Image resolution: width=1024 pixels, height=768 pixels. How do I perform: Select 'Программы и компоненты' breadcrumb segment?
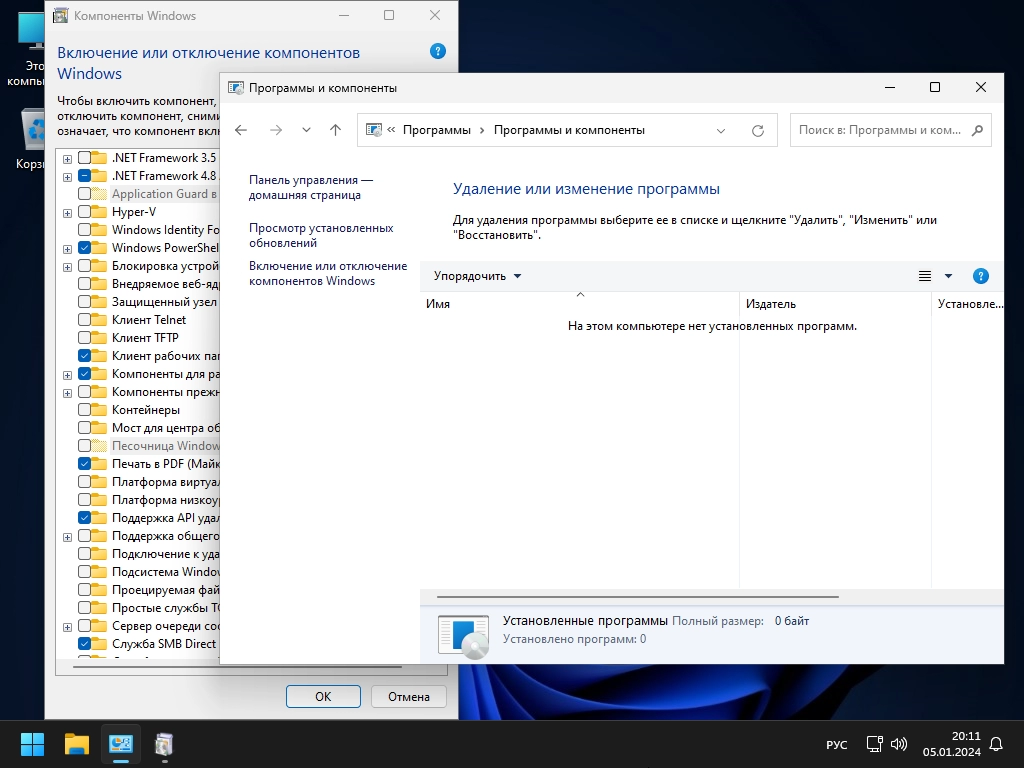(x=569, y=130)
